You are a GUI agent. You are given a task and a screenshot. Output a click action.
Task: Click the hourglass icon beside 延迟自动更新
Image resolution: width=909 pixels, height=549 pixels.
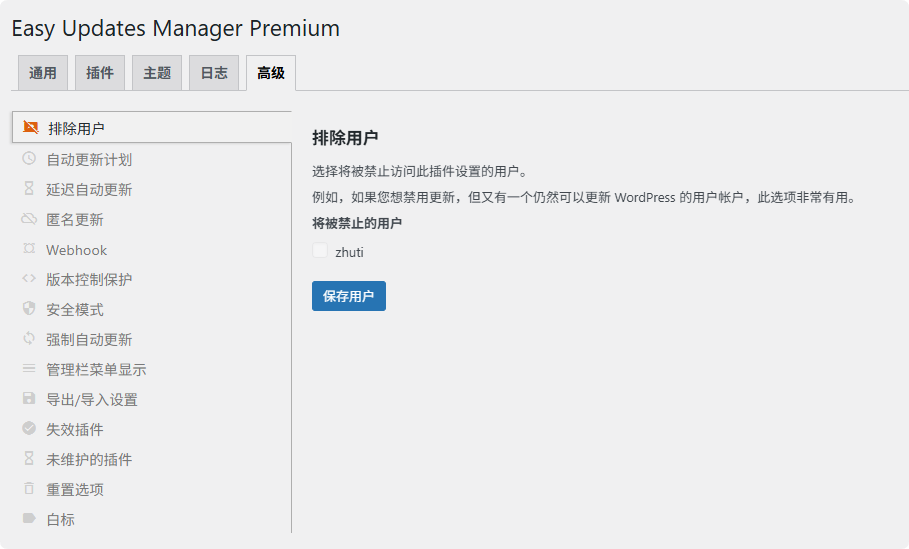tap(29, 188)
